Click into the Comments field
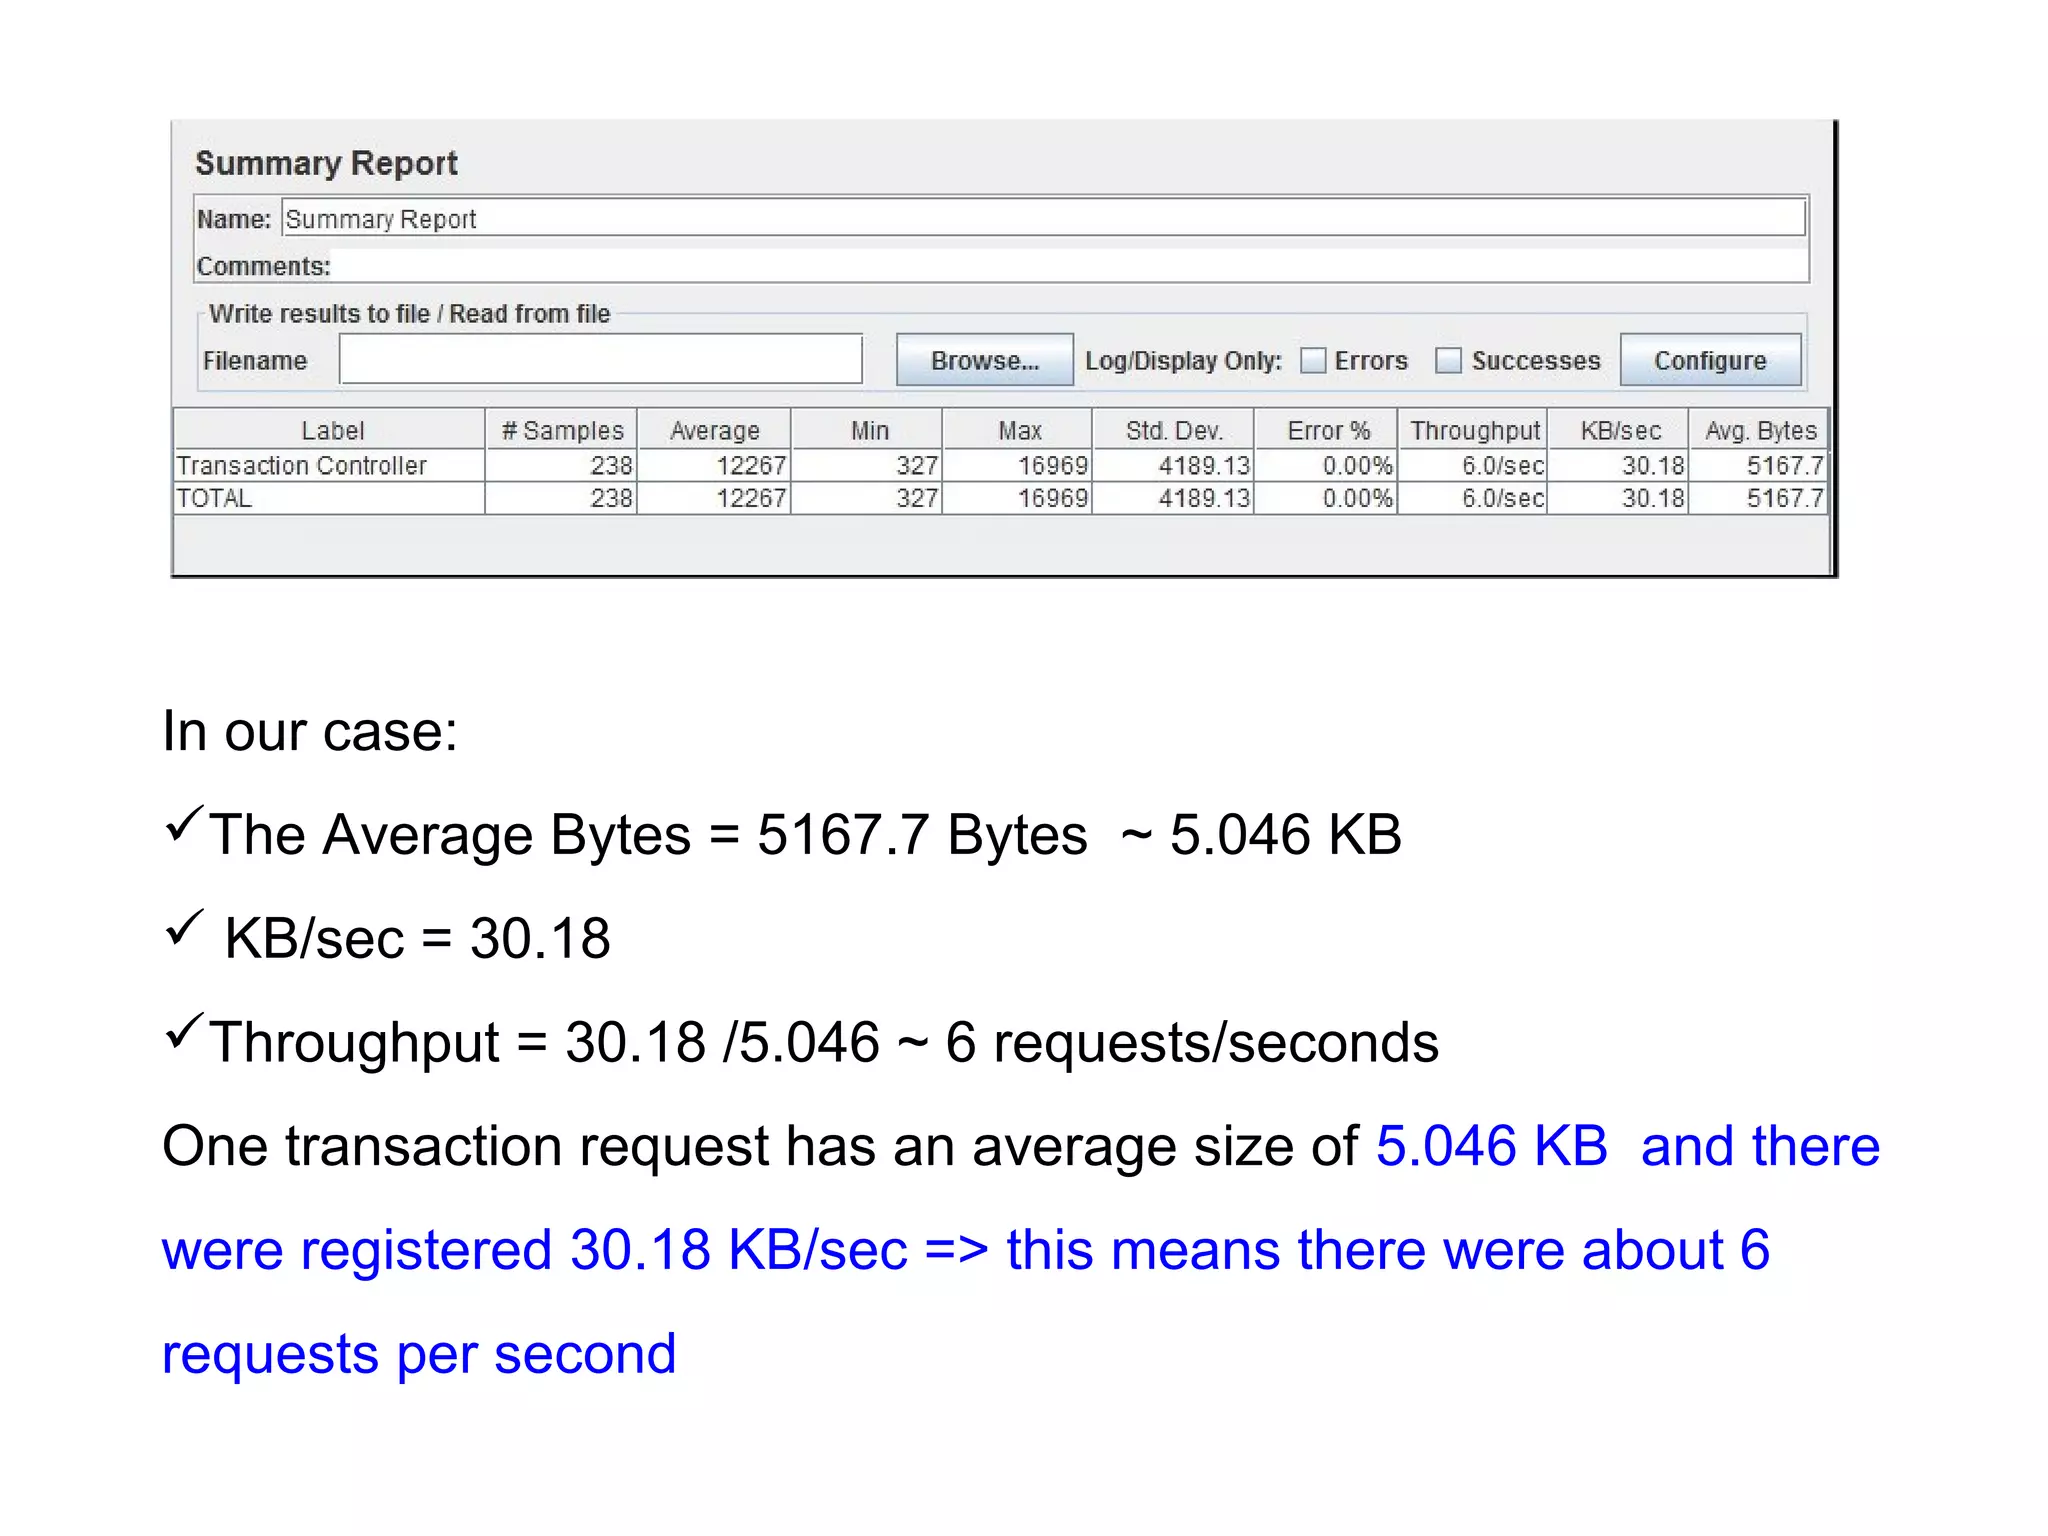Screen dimensions: 2048x1536 coord(1070,266)
